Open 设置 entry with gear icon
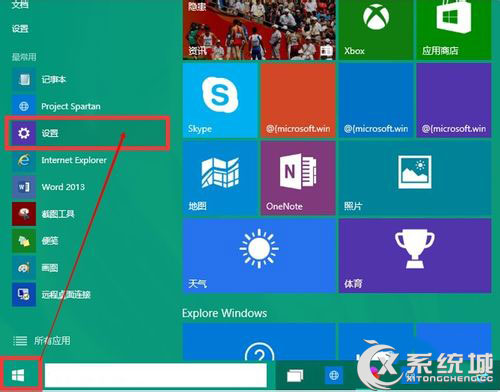The image size is (500, 392). coord(88,133)
